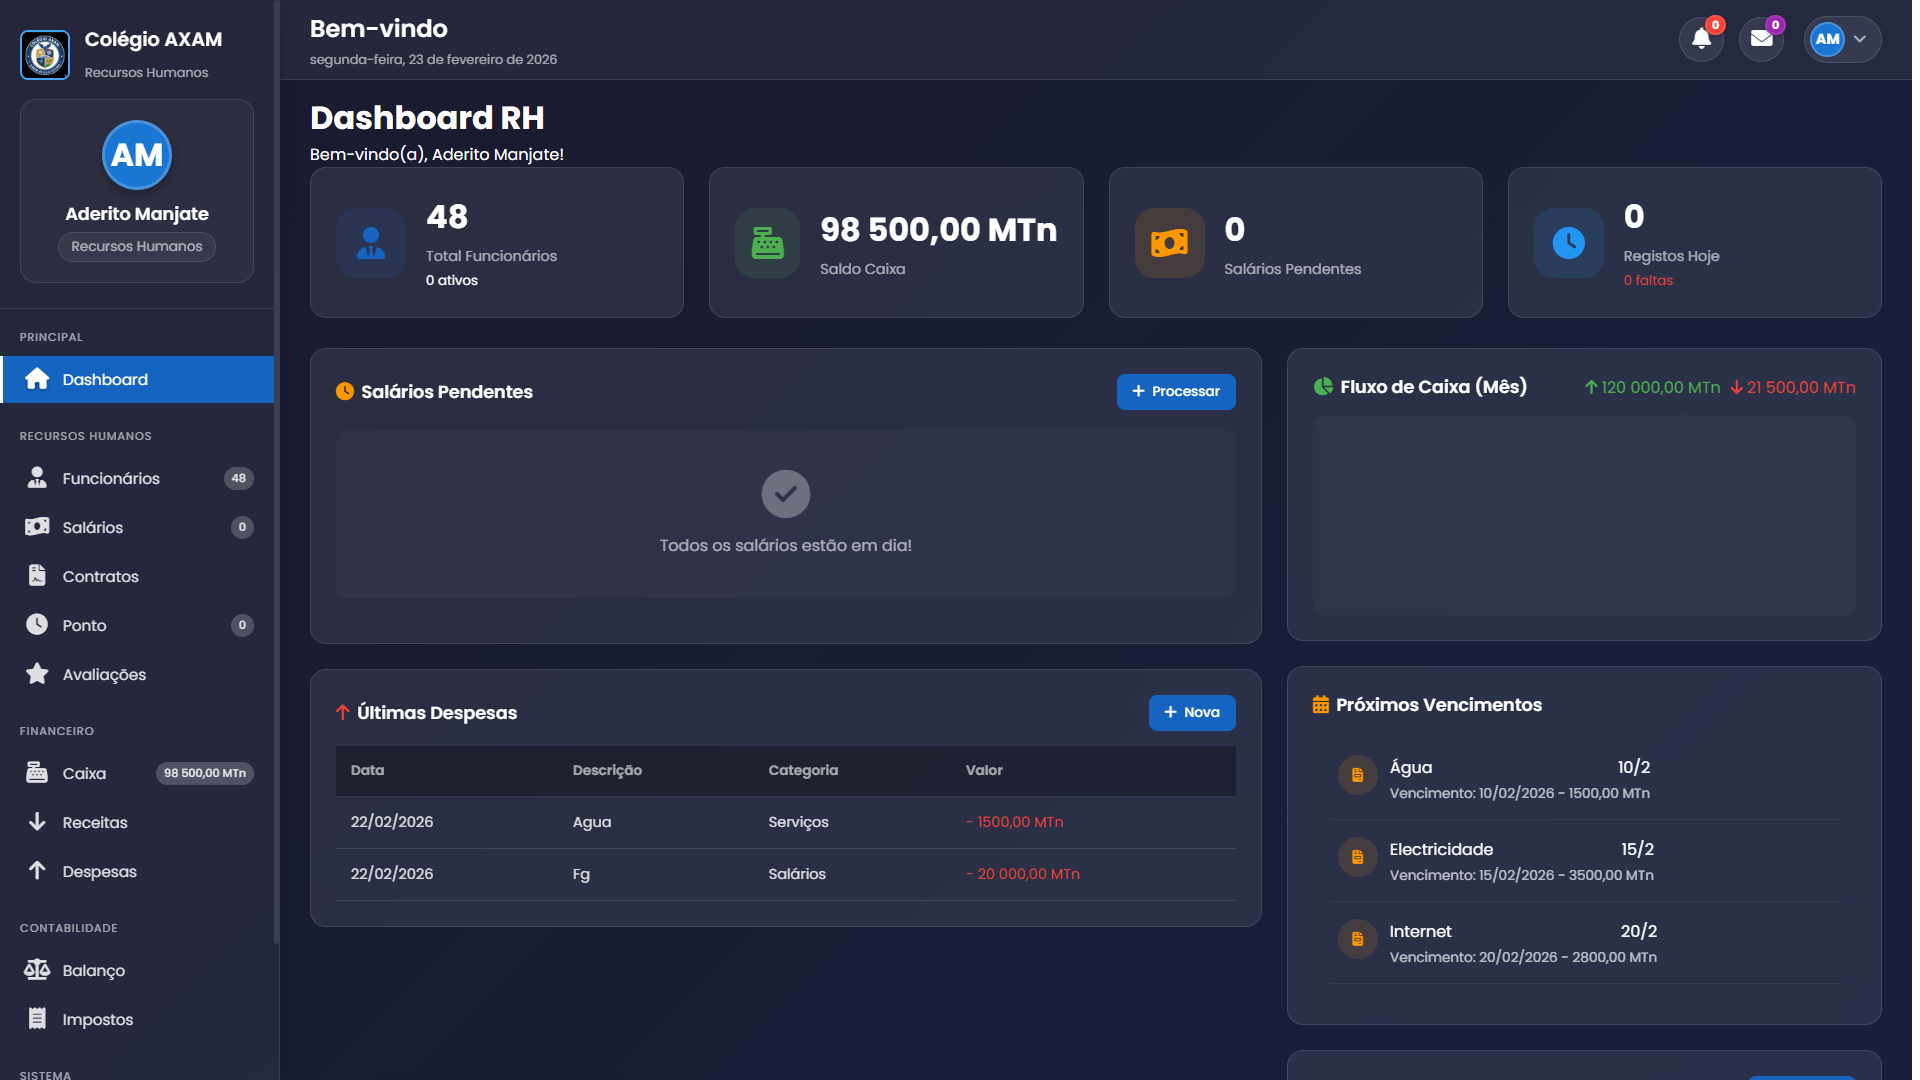This screenshot has width=1920, height=1080.
Task: Open the Contratos sidebar entry
Action: (100, 576)
